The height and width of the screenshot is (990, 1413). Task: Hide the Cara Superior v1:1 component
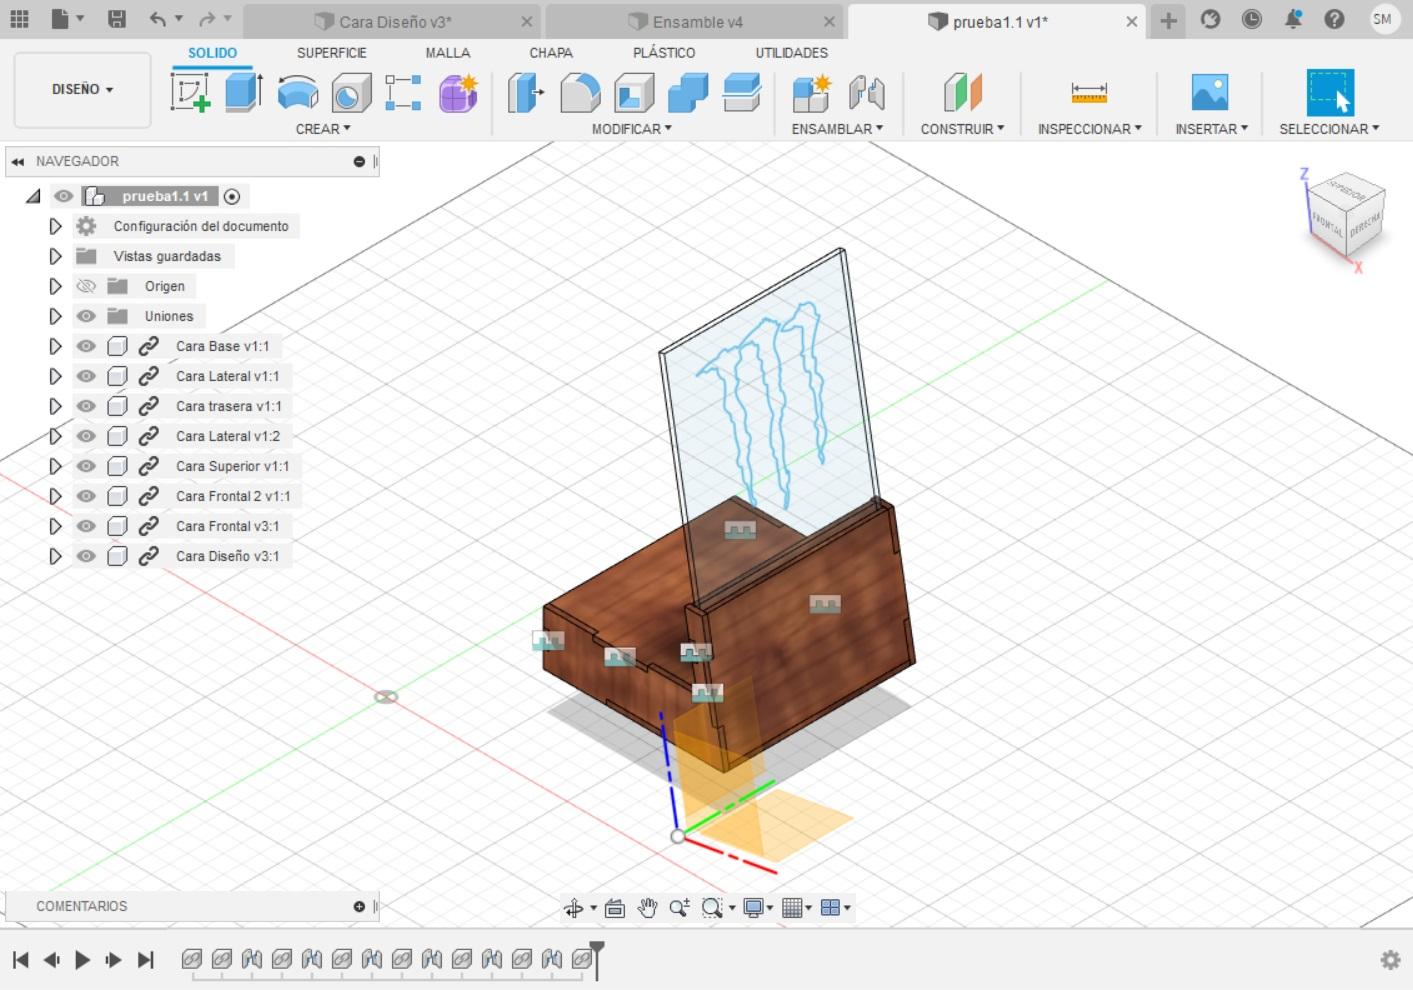coord(86,466)
